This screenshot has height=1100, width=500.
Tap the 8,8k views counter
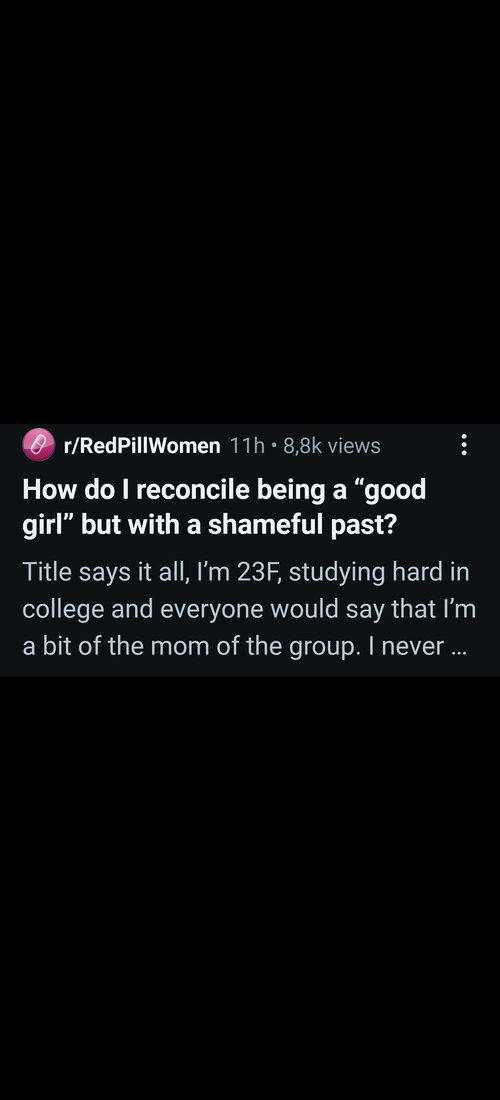tap(331, 445)
